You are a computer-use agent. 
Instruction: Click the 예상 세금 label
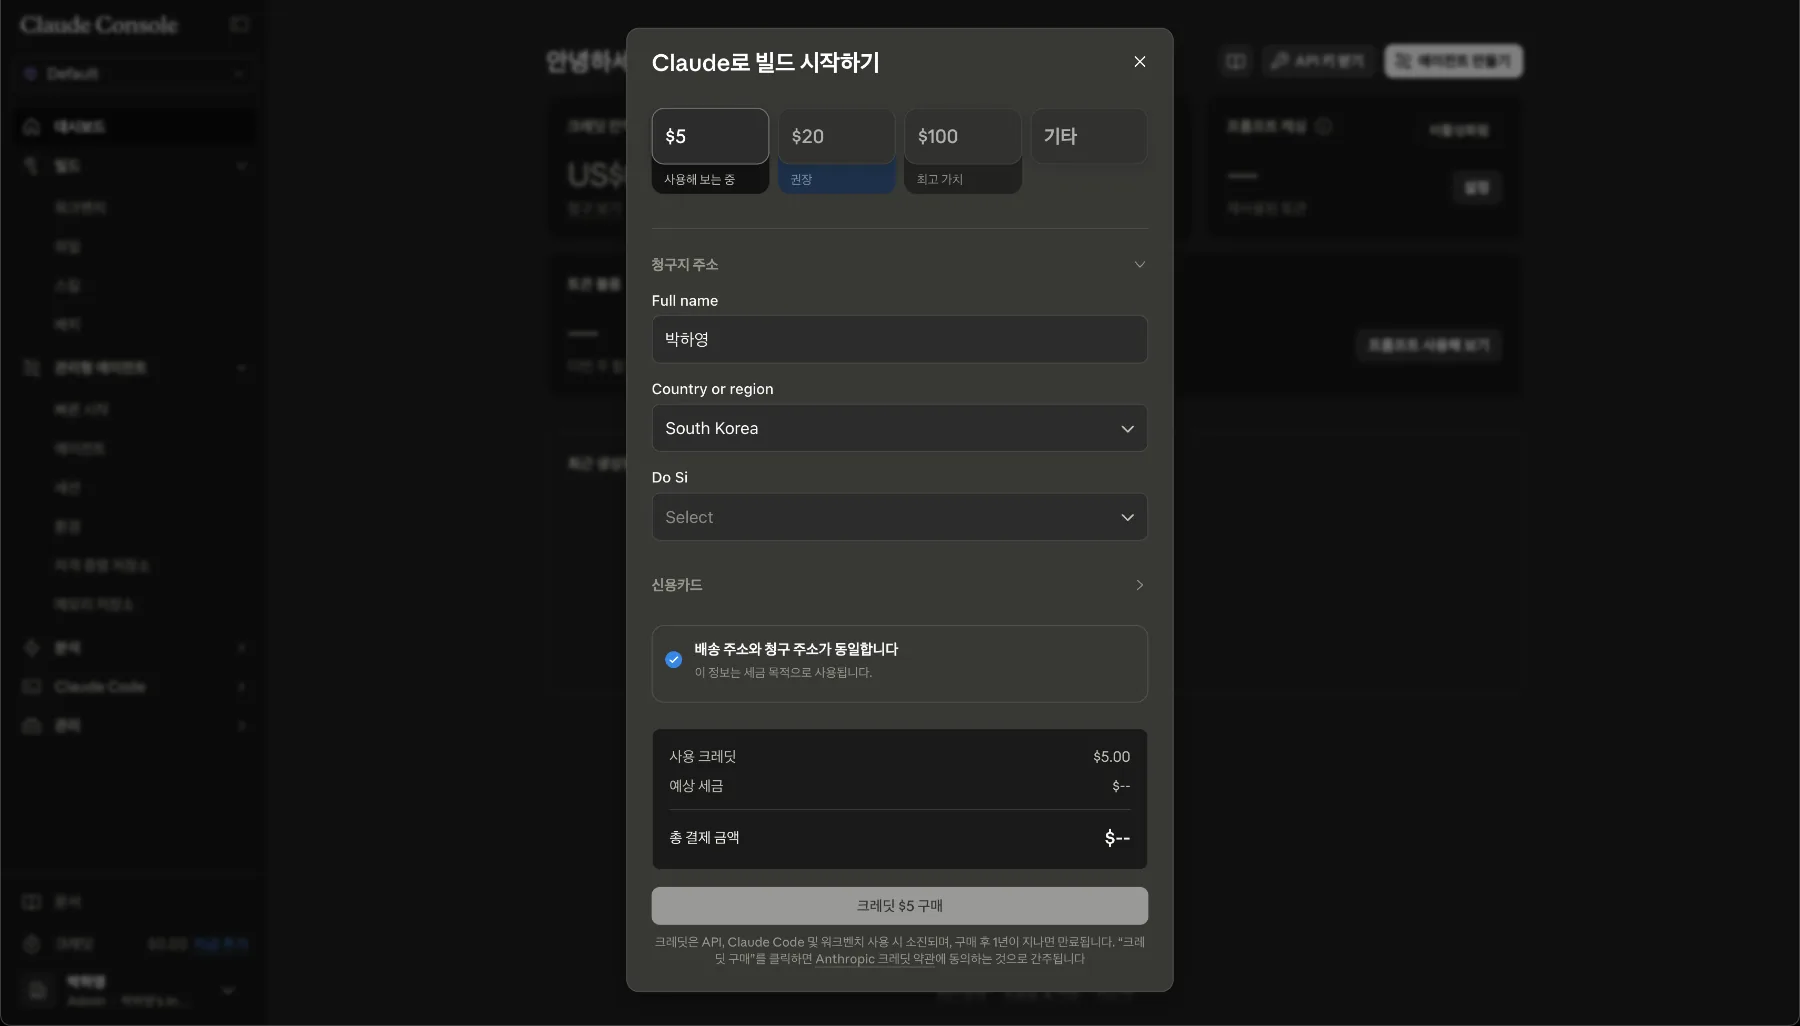[x=696, y=786]
